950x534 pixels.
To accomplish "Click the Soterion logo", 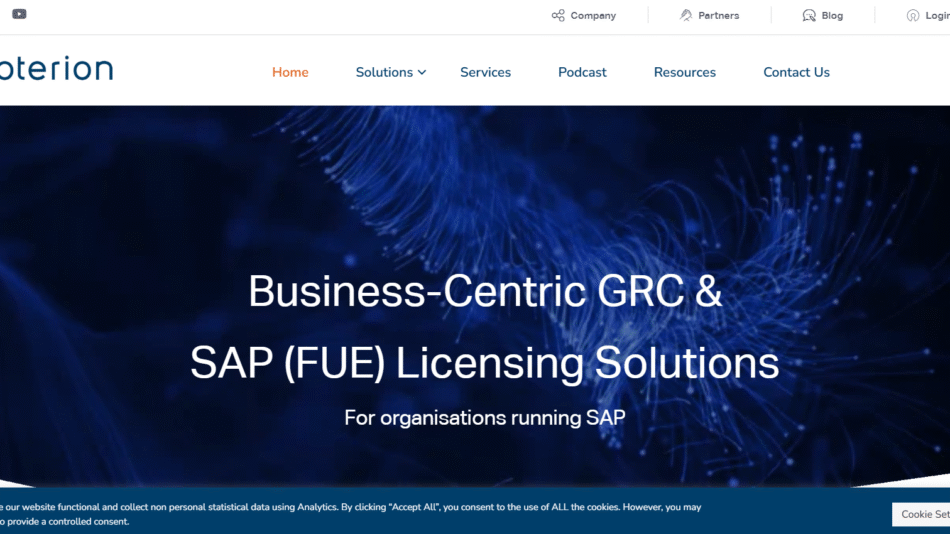I will tap(57, 69).
